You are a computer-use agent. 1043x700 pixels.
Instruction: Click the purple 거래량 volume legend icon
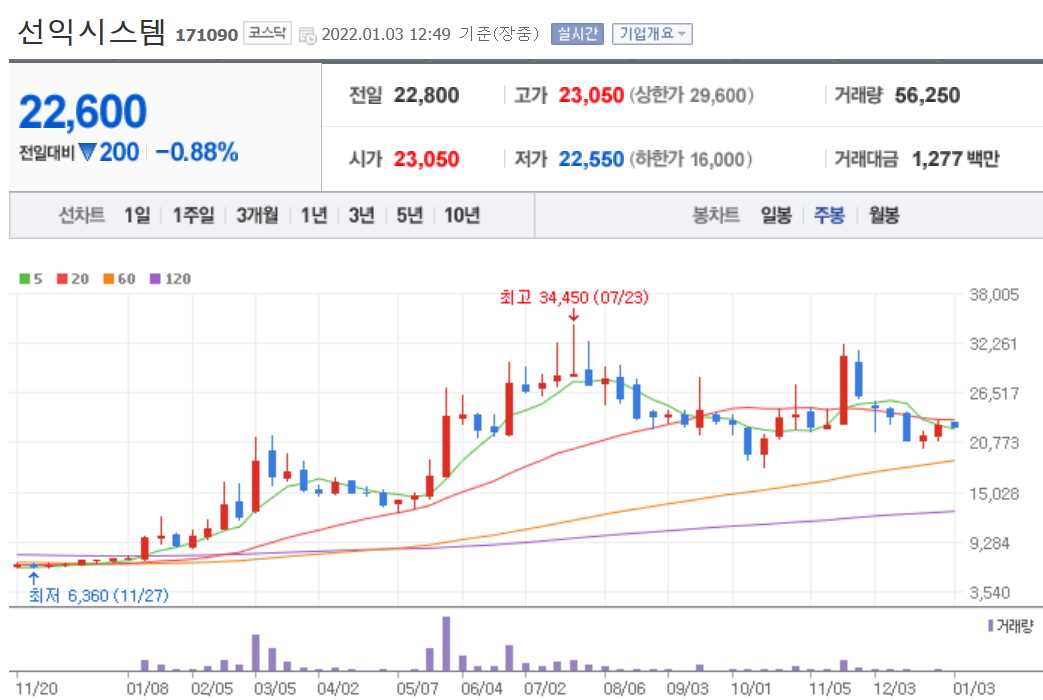(x=990, y=624)
